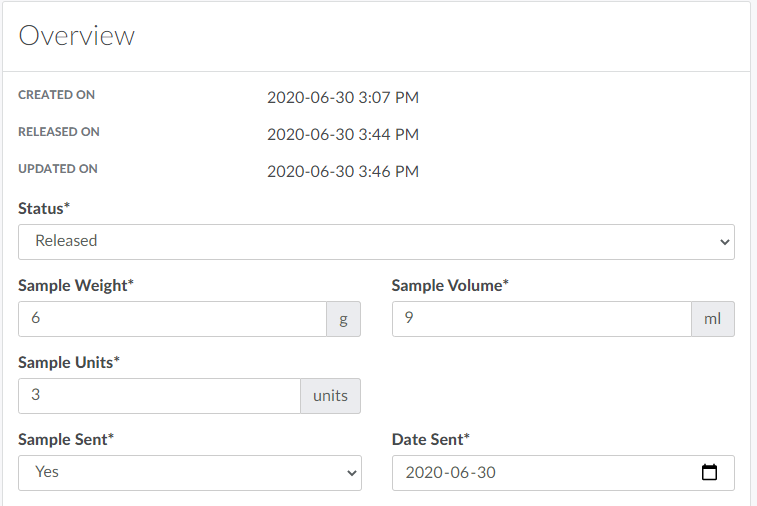Open the Status dropdown showing Released
The height and width of the screenshot is (506, 757).
click(x=376, y=241)
